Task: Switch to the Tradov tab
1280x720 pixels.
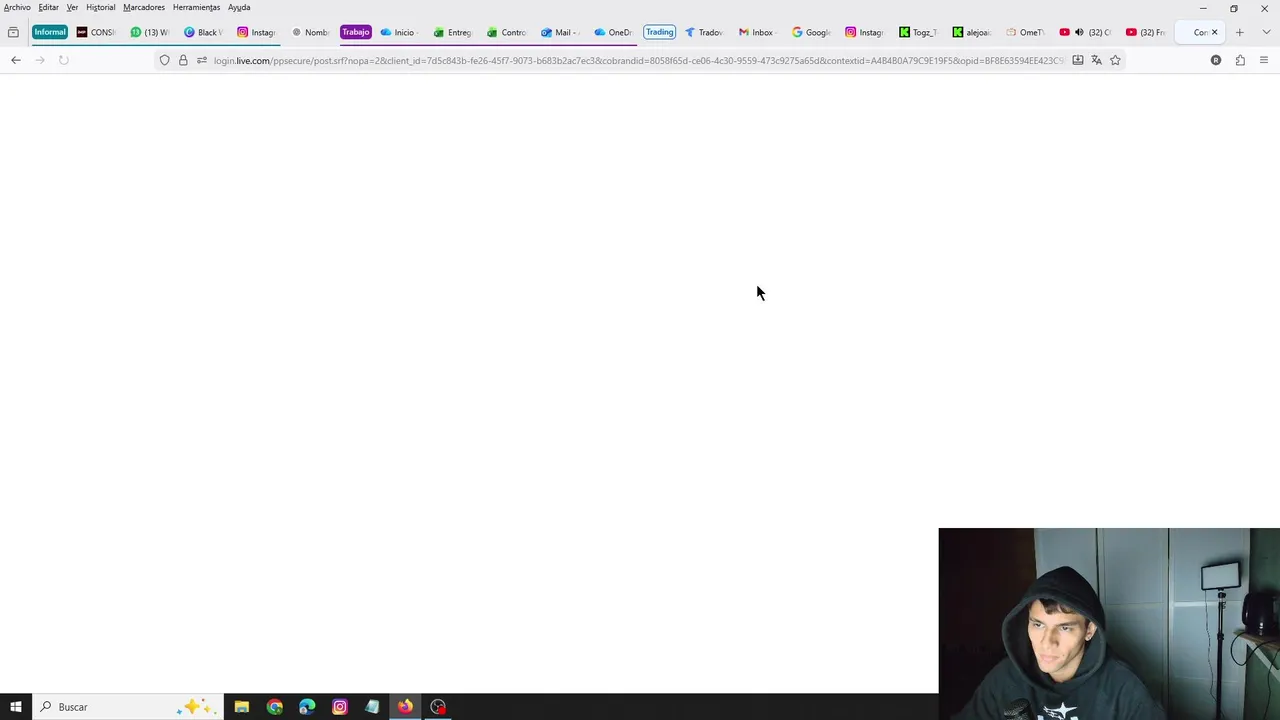Action: tap(704, 32)
